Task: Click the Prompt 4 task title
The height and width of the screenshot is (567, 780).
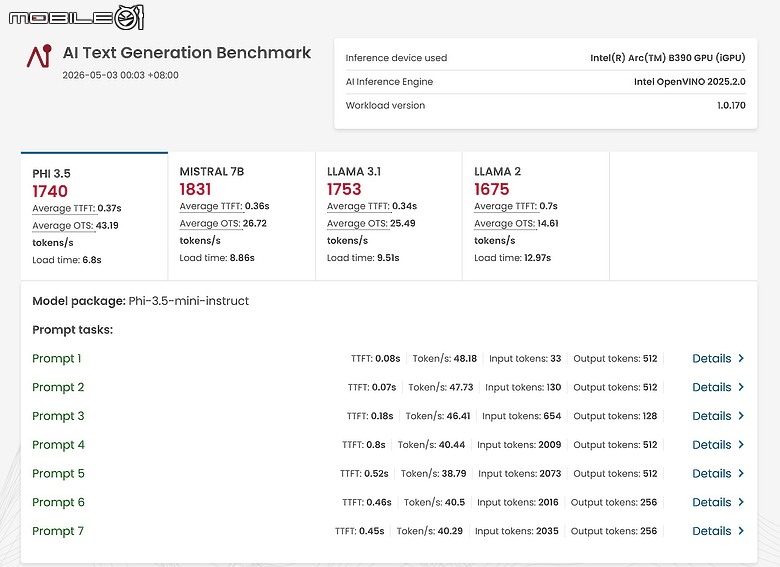Action: coord(58,445)
